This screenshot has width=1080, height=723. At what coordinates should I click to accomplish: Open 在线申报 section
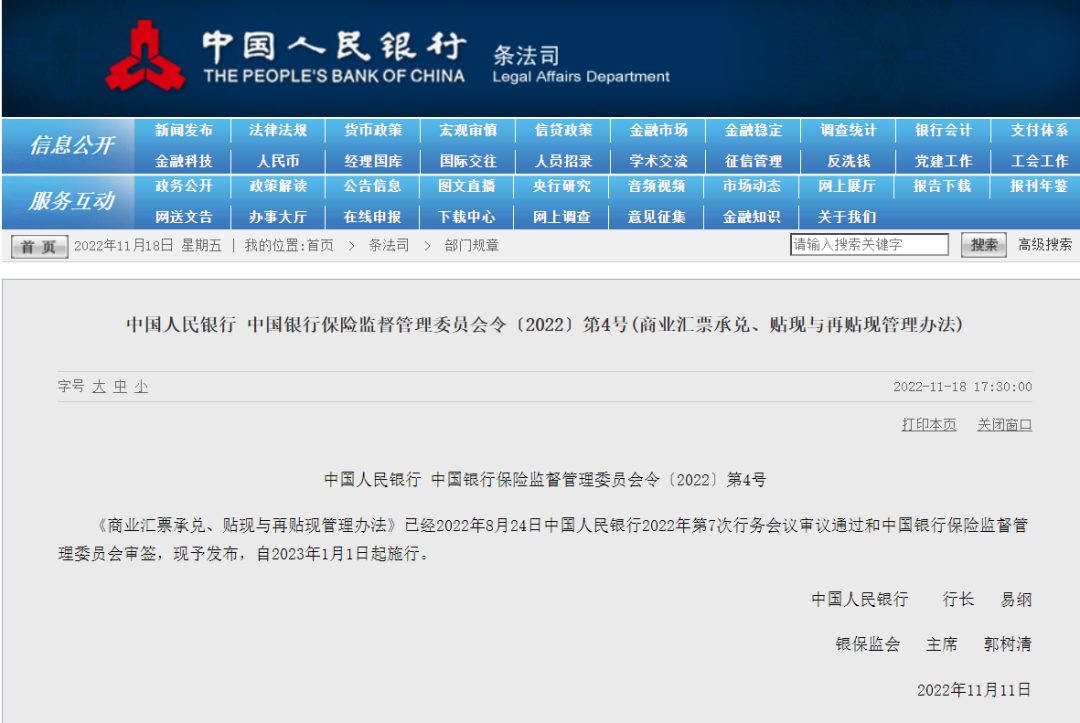(372, 217)
